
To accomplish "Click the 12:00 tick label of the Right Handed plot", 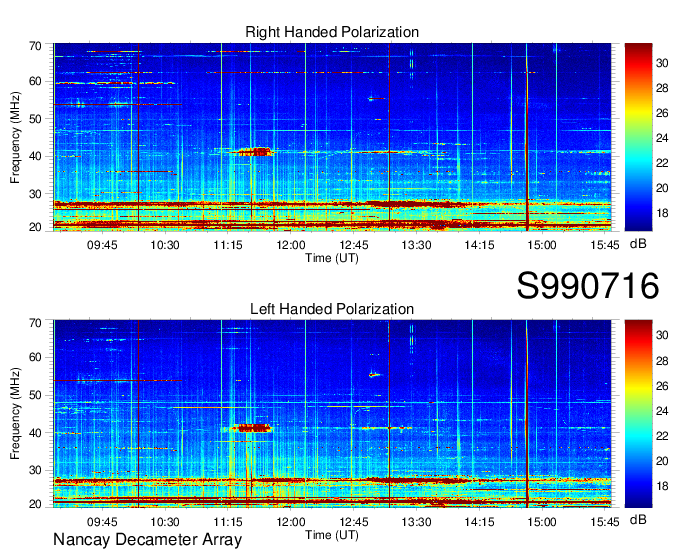I will 291,245.
